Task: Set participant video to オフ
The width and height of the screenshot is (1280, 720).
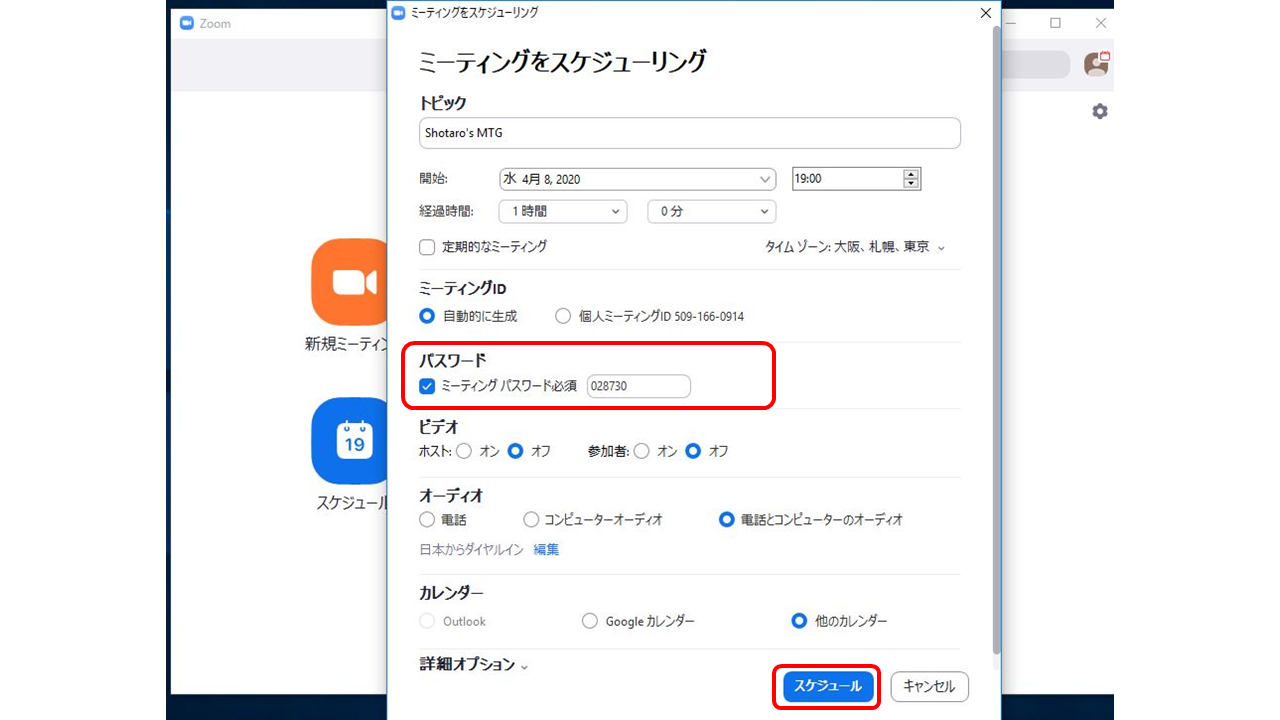Action: tap(694, 451)
